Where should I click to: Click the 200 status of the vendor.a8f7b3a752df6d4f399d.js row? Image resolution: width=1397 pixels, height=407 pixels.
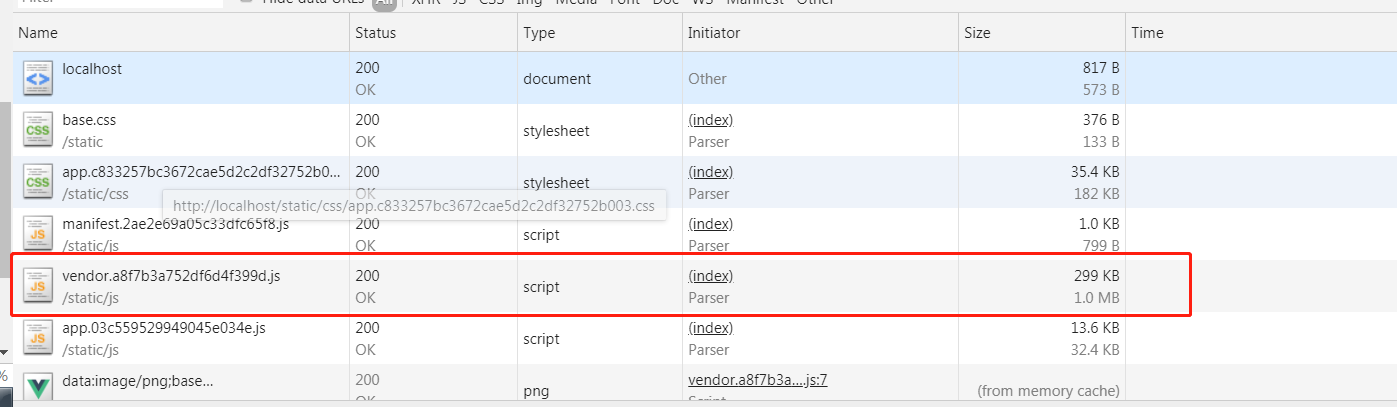coord(367,276)
